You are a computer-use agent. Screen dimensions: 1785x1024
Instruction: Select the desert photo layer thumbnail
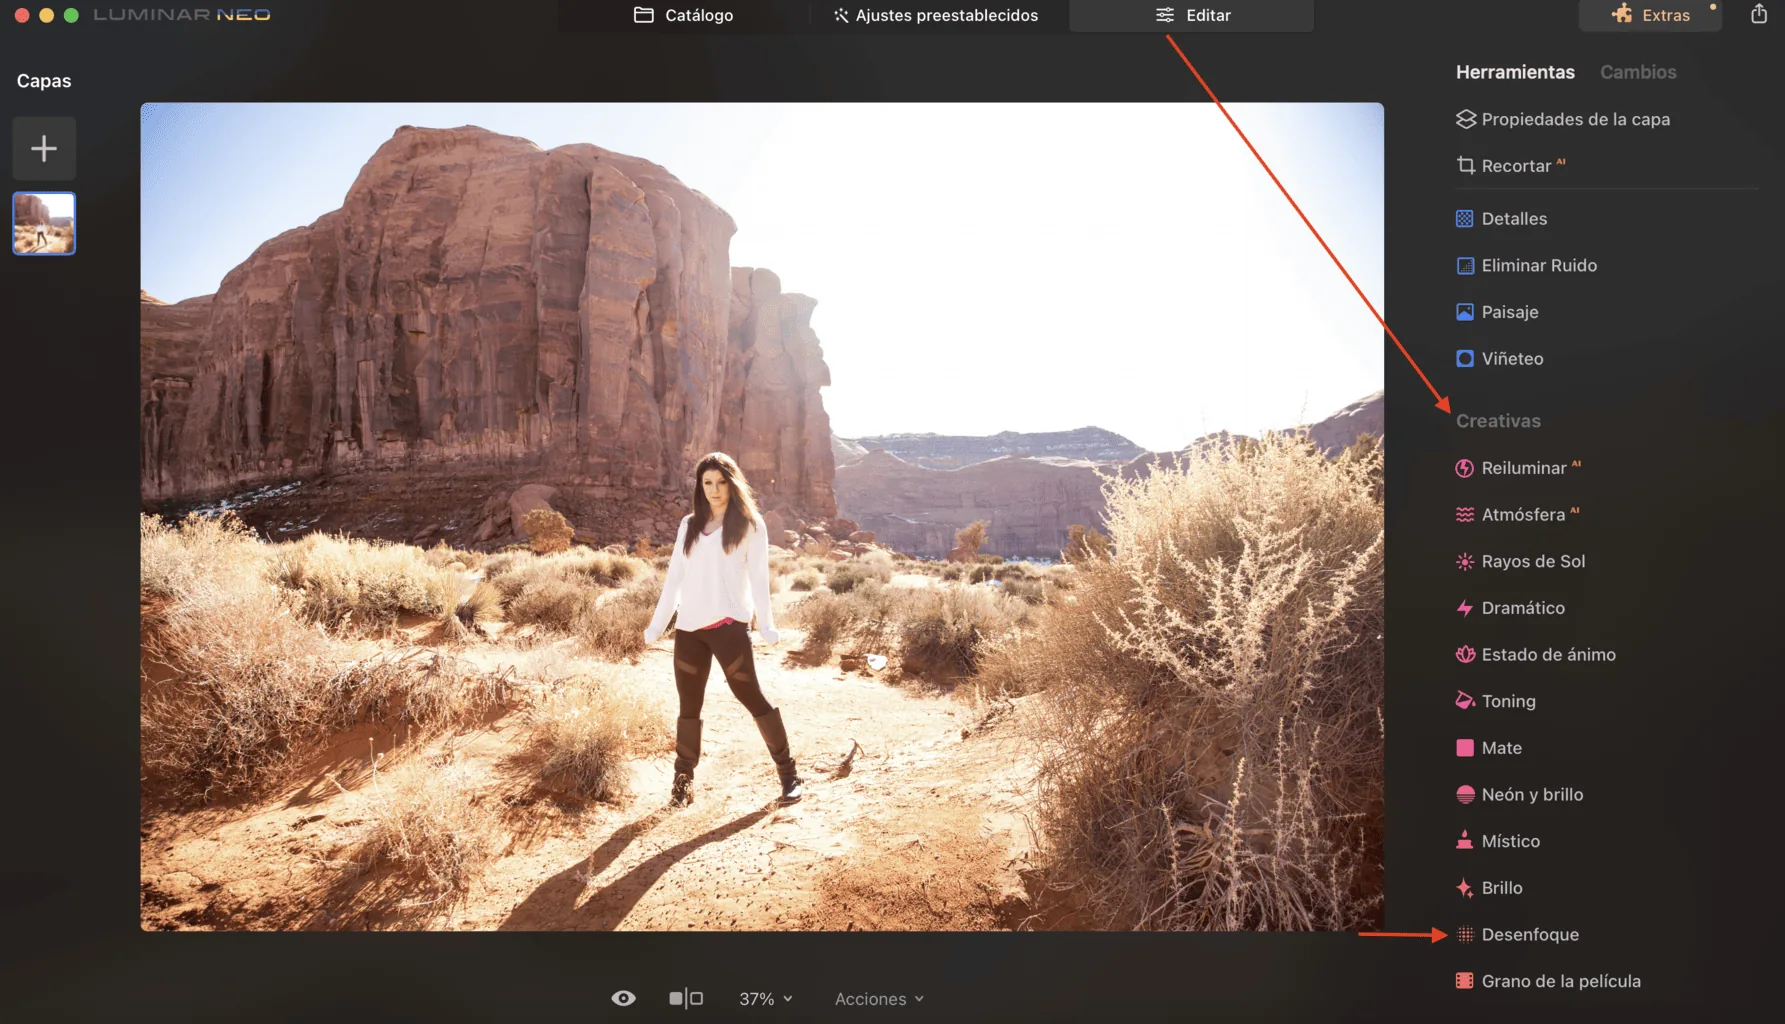pos(44,223)
